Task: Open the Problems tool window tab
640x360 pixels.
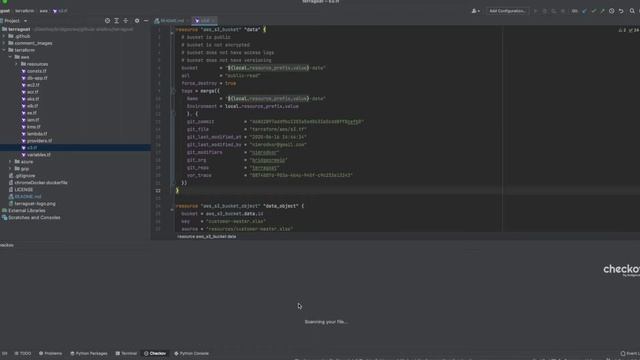Action: click(51, 353)
